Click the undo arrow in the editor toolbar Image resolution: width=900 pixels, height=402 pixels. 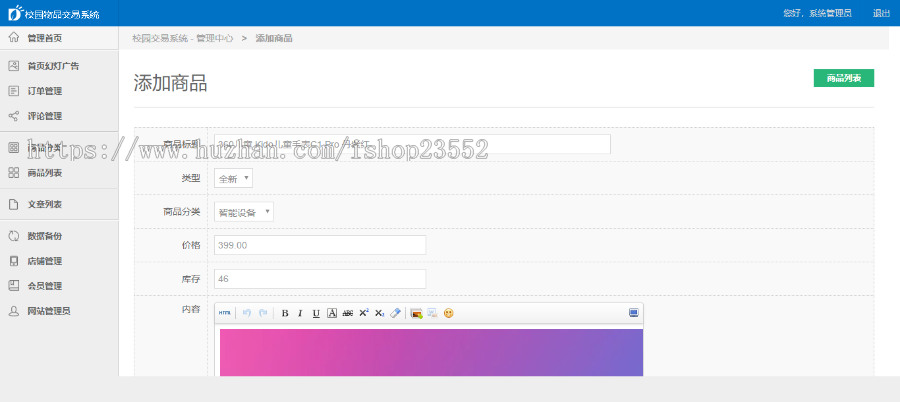coord(247,313)
